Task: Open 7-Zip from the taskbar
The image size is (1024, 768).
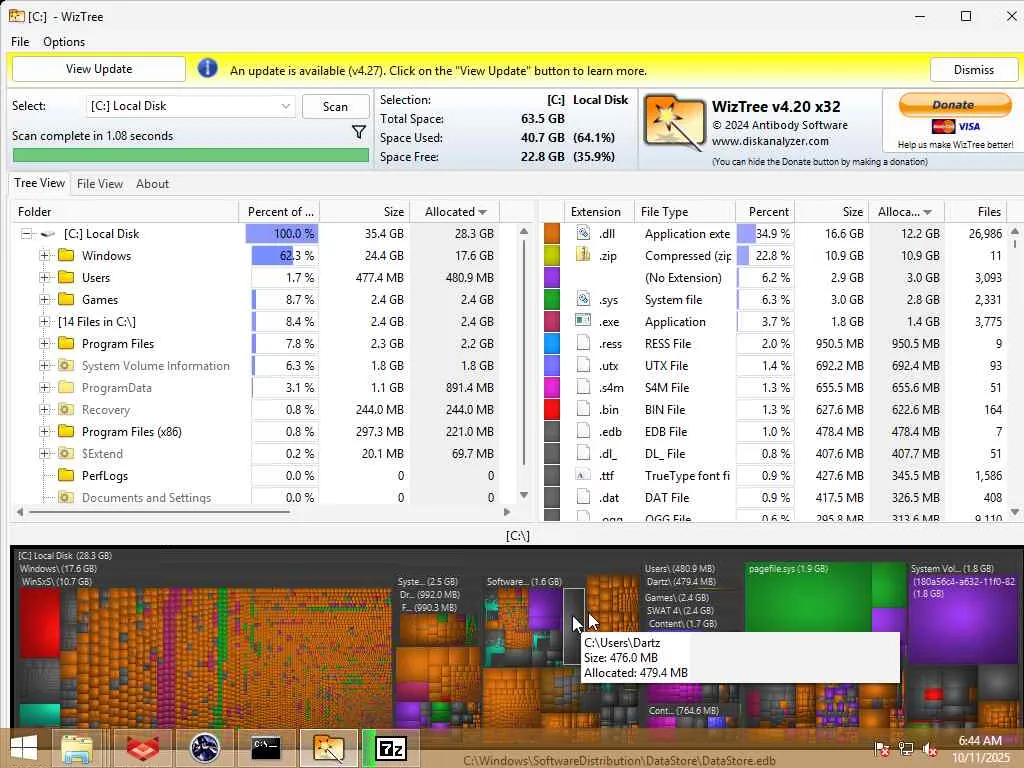Action: point(391,748)
